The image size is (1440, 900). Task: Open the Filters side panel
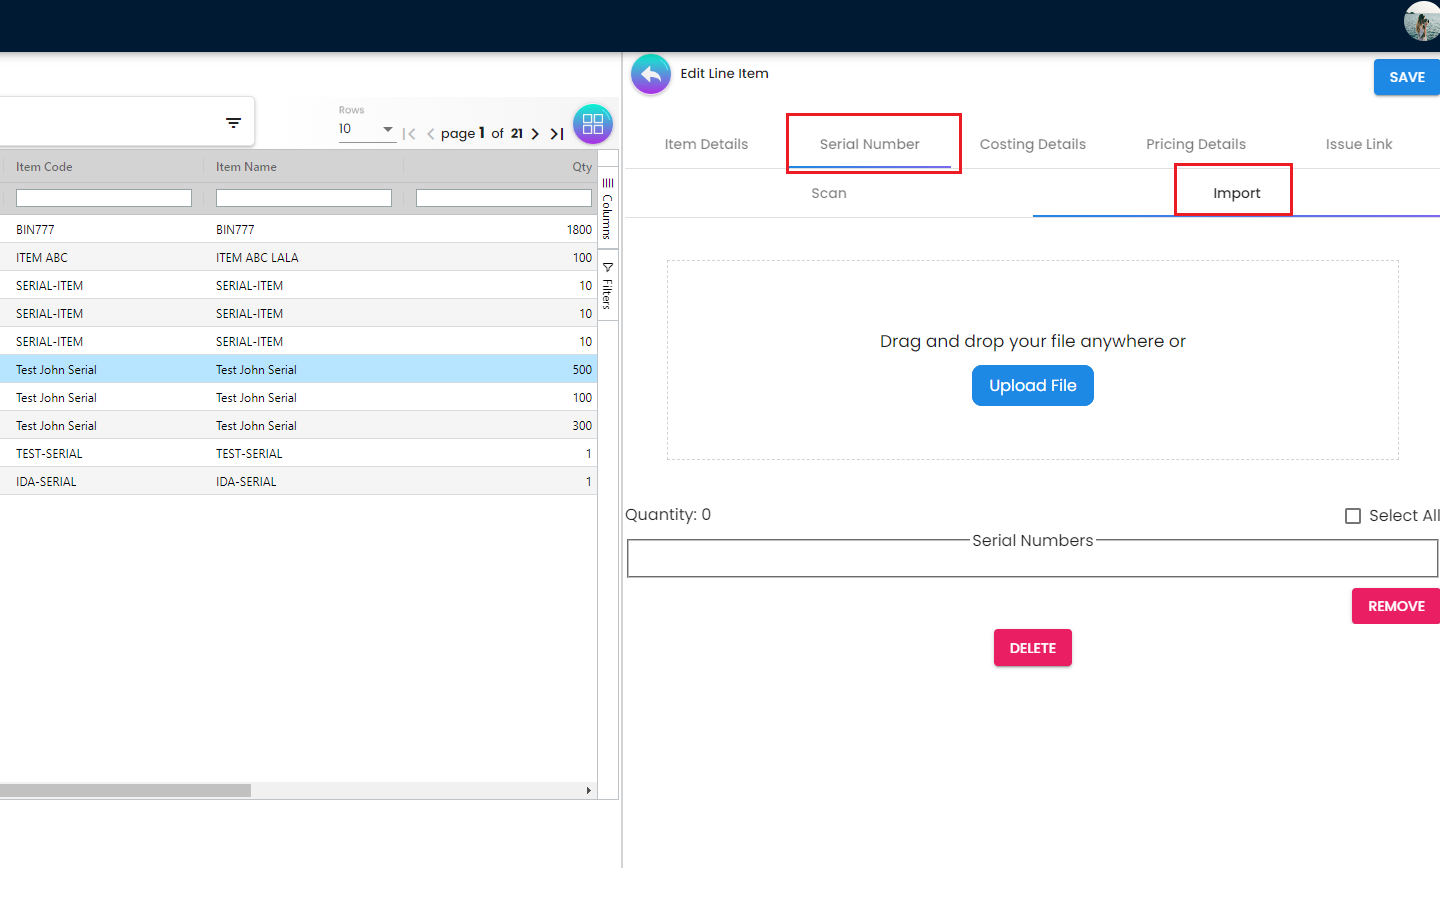tap(607, 286)
